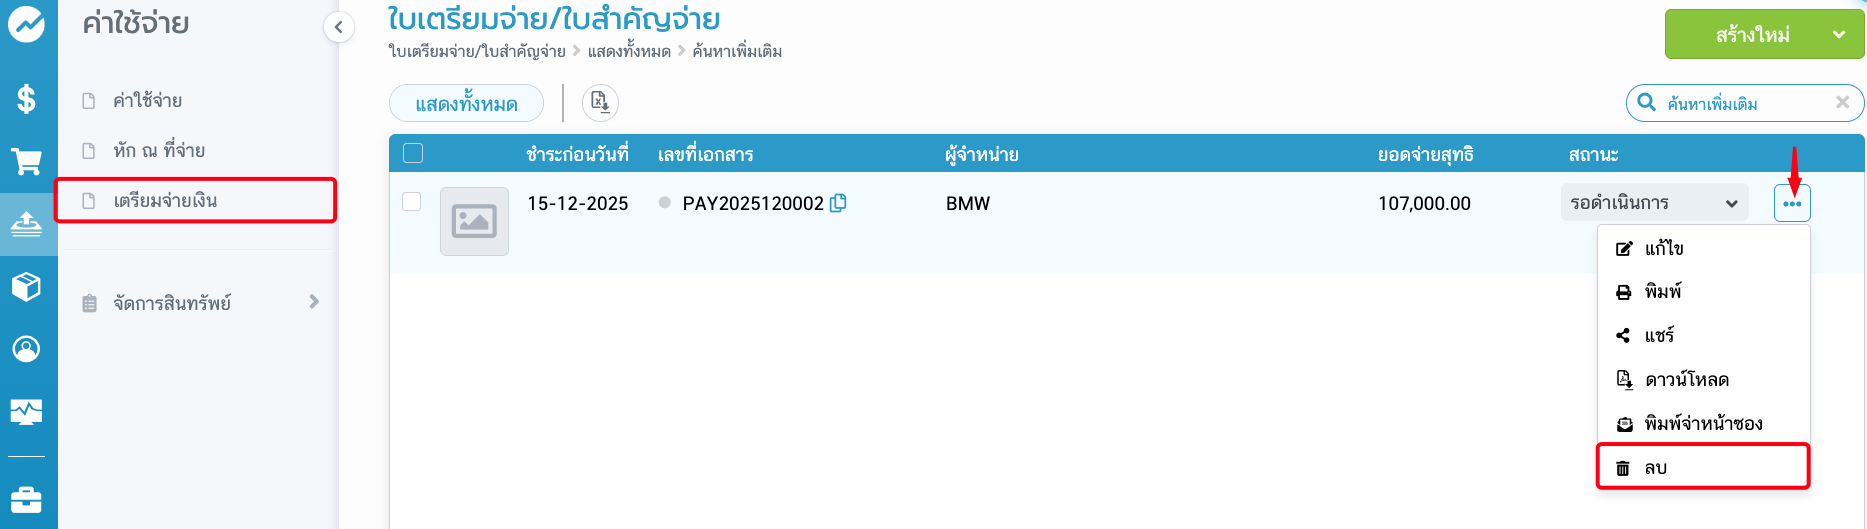Open เตรียมจ่ายเงิน in the side menu
1867x529 pixels.
pyautogui.click(x=195, y=200)
